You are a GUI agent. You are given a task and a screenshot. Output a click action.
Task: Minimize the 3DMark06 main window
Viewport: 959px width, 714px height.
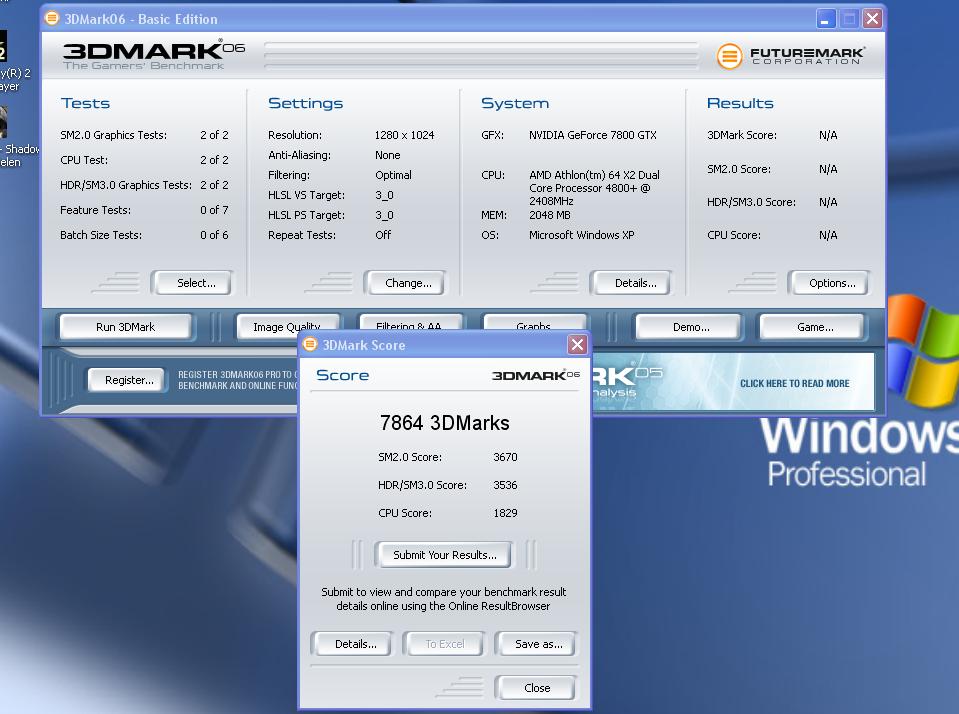coord(826,18)
